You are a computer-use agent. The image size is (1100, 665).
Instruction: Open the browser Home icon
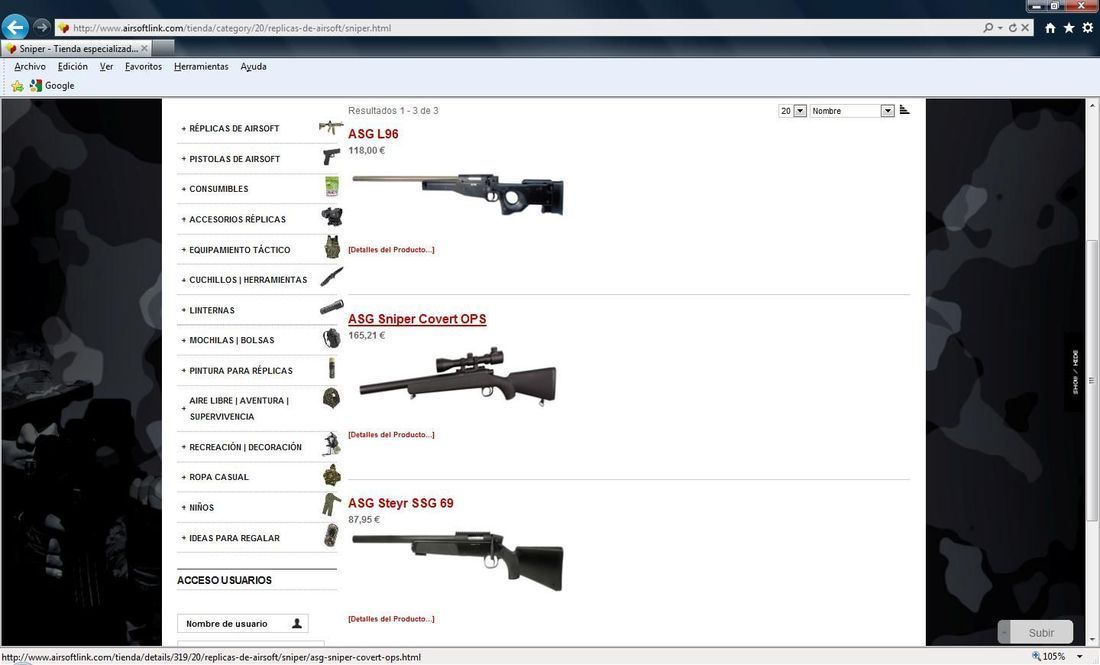click(1050, 28)
